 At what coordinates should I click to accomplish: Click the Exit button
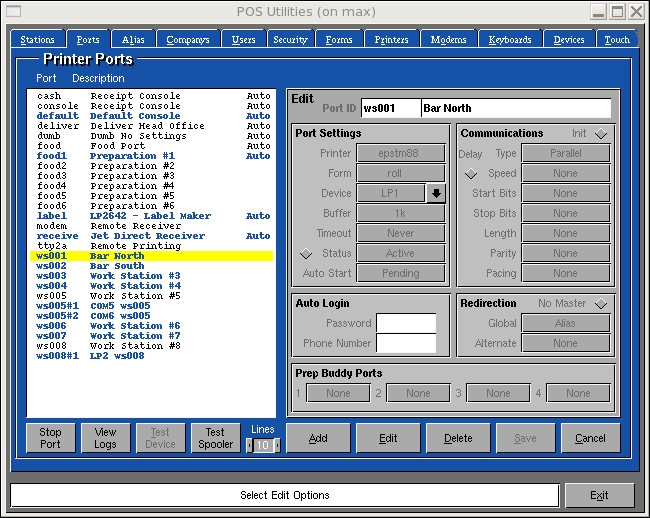pos(599,495)
